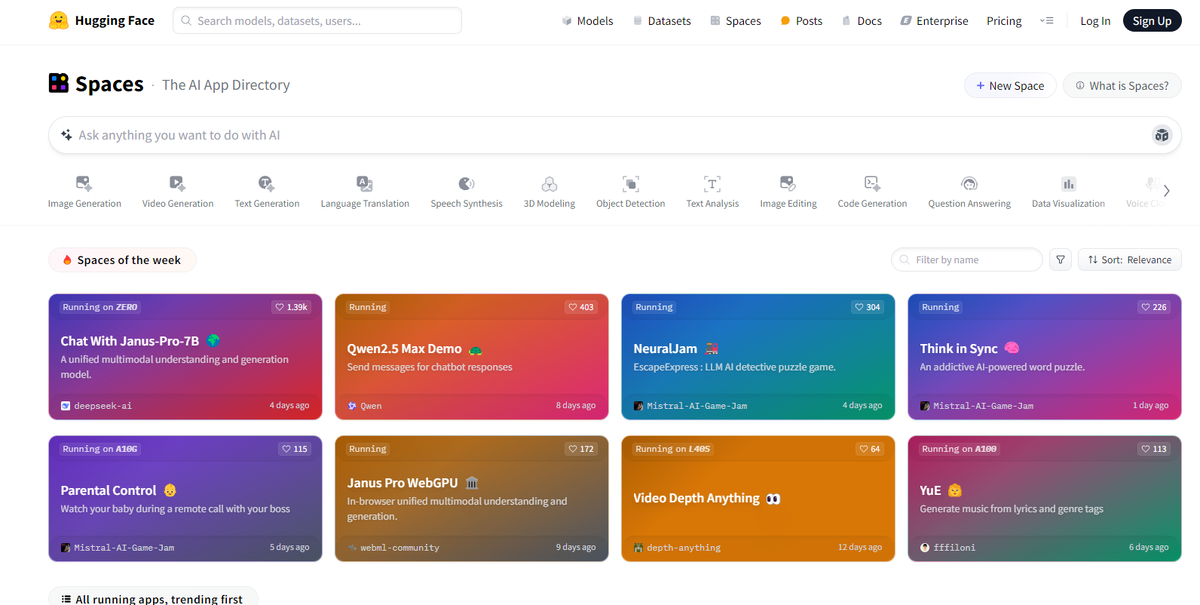1200x605 pixels.
Task: Select the Image Editing category icon
Action: point(788,184)
